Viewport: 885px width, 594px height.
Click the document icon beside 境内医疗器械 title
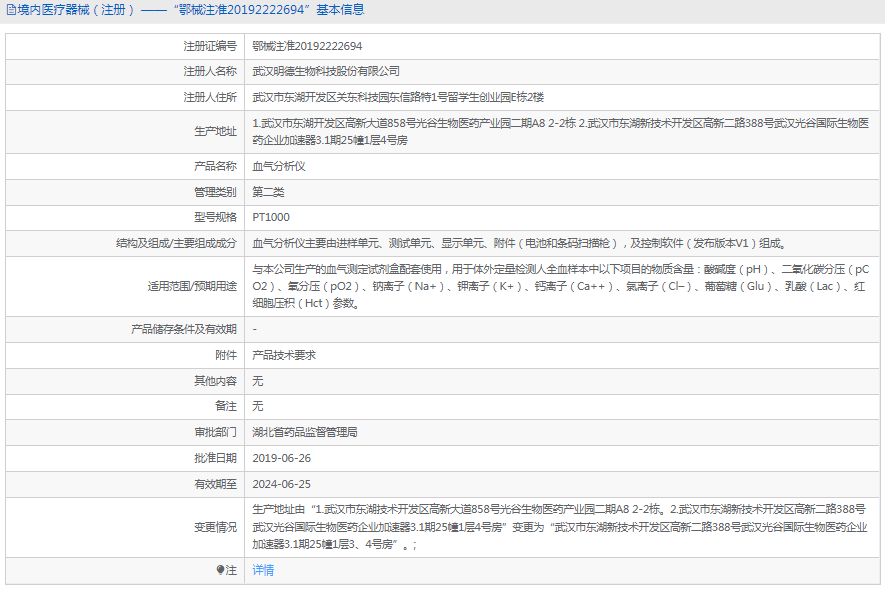click(x=11, y=10)
